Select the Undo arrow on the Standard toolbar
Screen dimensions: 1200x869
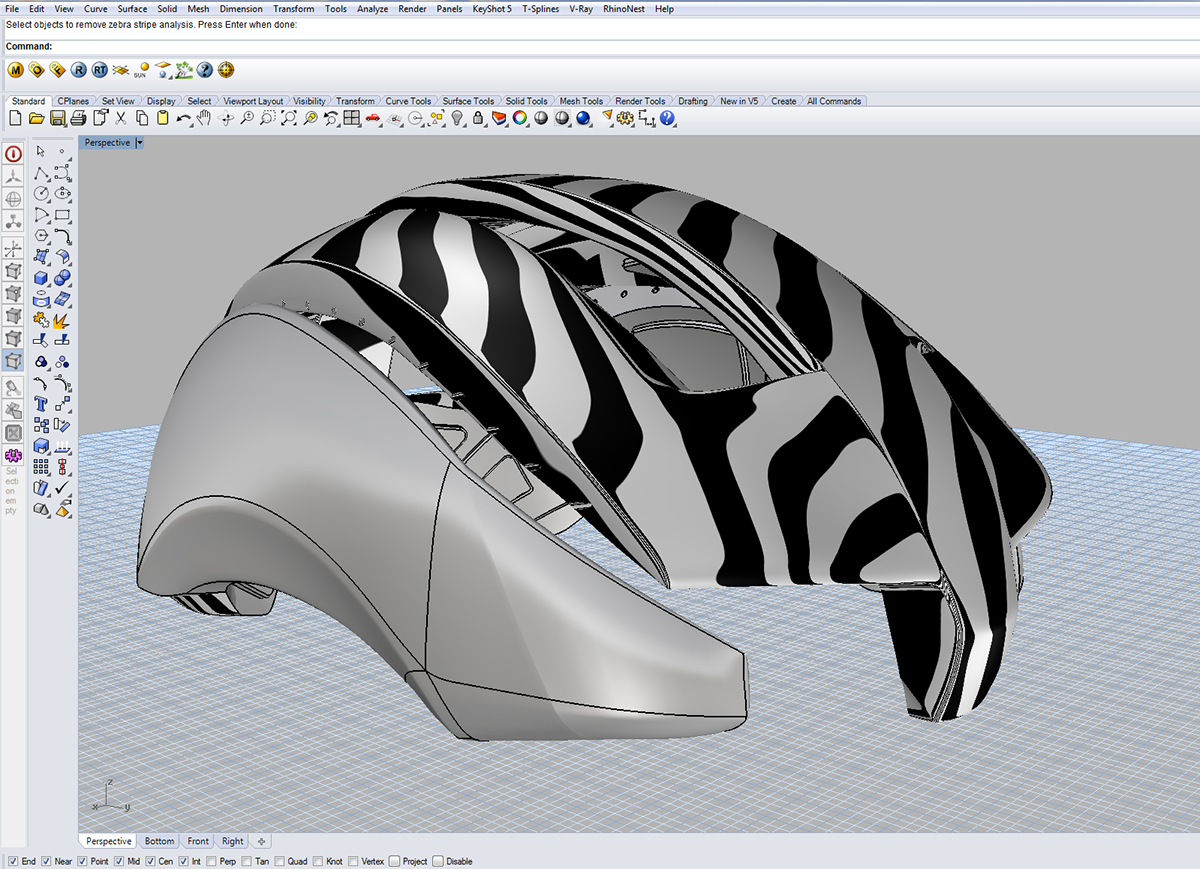pos(182,118)
